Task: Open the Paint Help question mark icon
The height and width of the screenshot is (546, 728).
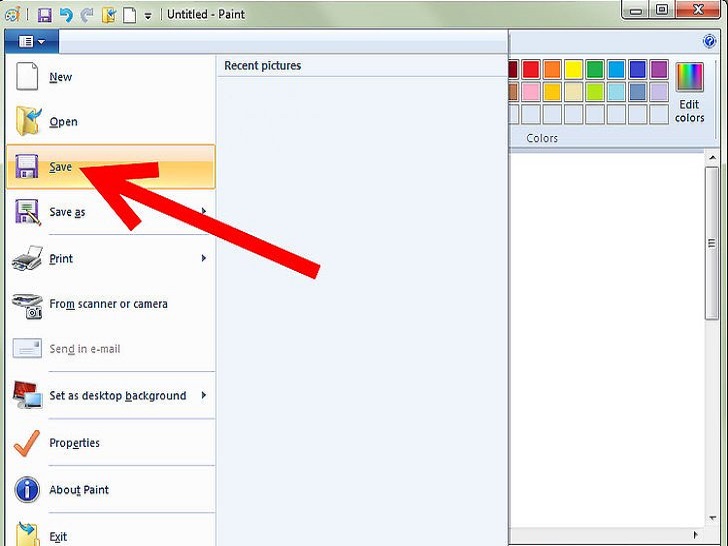Action: [x=709, y=41]
